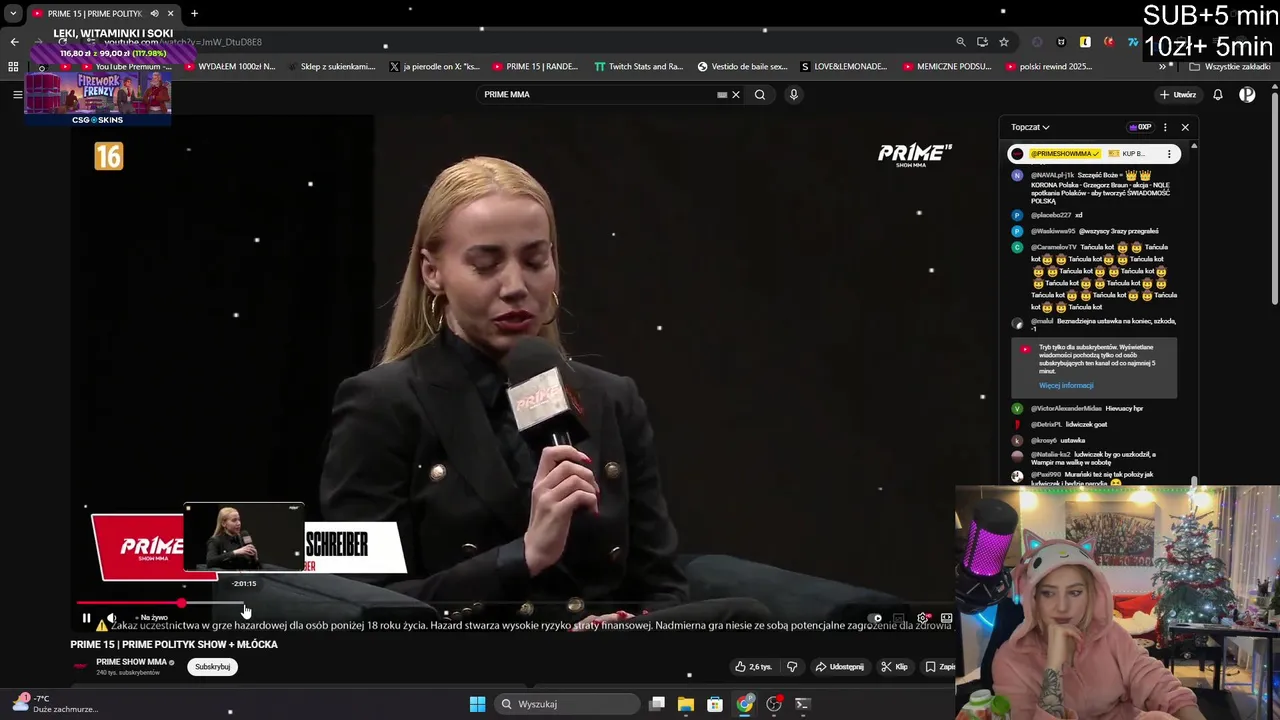Open the 'WYDAŁEM 1000zł N...' bookmark
1280x720 pixels.
pos(229,67)
